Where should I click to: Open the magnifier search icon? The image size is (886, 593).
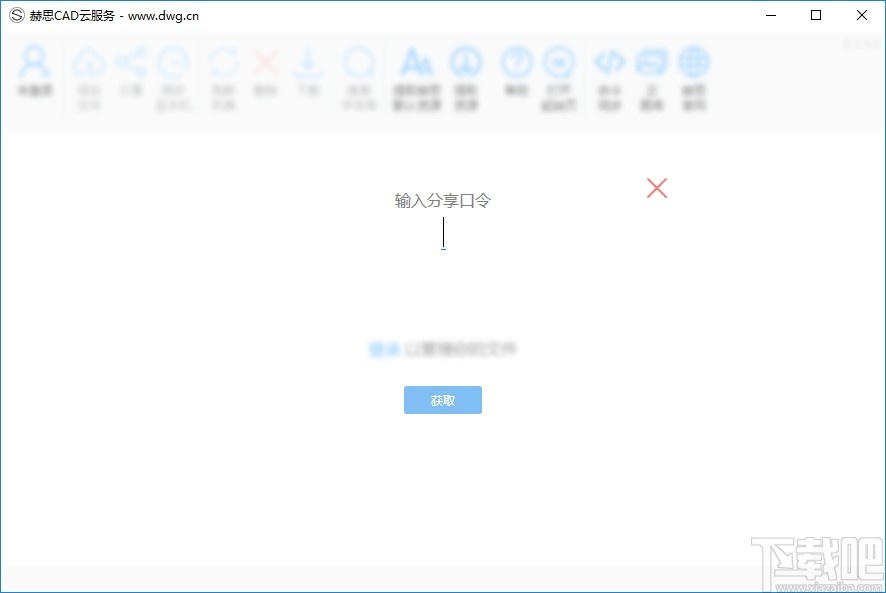point(358,62)
